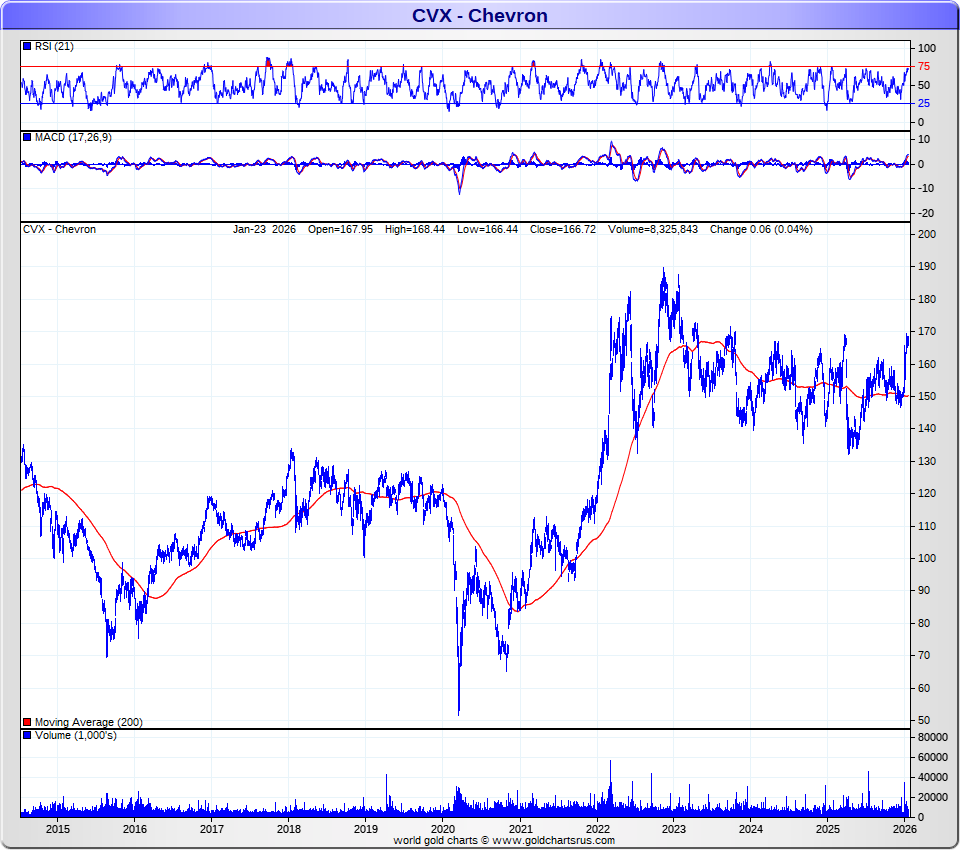Click the 2018 label on the time axis
The width and height of the screenshot is (960, 850).
289,829
